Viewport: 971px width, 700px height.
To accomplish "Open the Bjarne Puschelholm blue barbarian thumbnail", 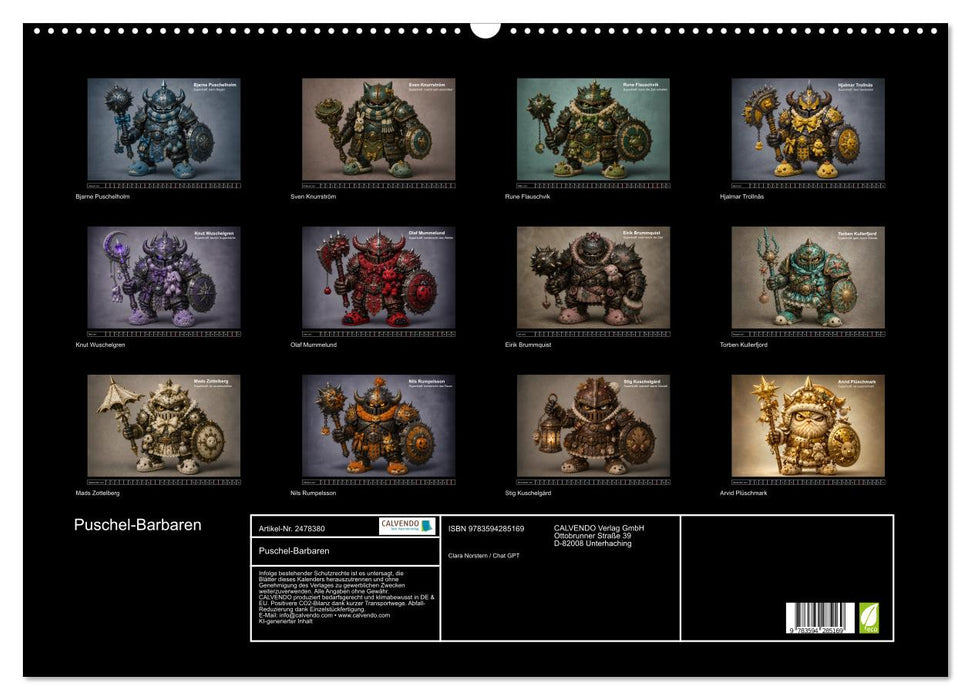I will pyautogui.click(x=163, y=133).
